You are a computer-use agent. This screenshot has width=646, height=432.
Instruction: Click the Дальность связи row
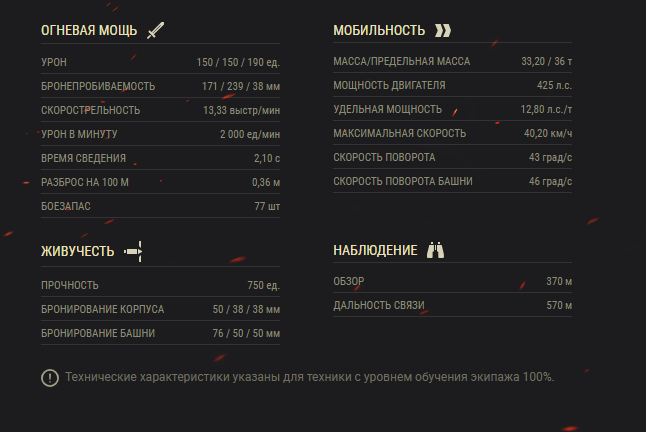(452, 305)
